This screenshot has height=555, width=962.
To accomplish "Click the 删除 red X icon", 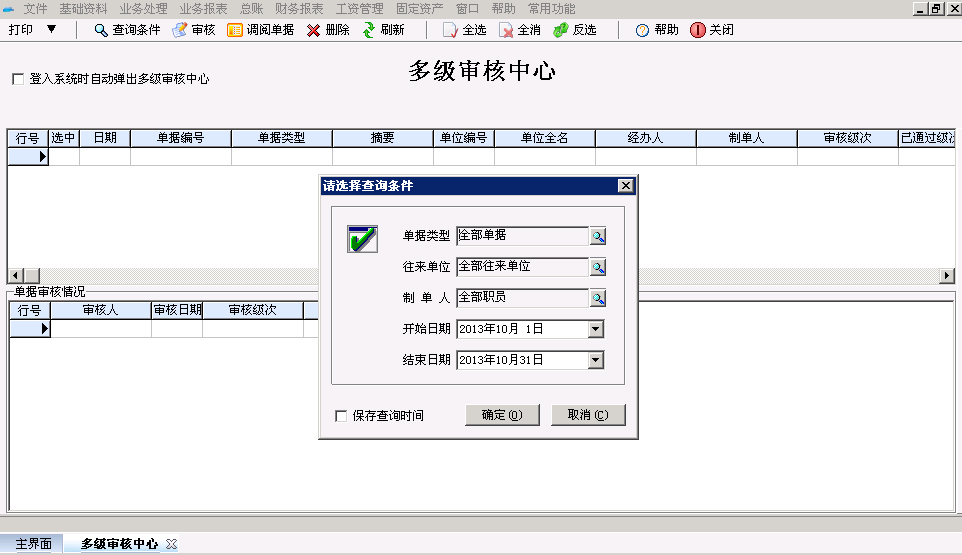I will tap(314, 30).
